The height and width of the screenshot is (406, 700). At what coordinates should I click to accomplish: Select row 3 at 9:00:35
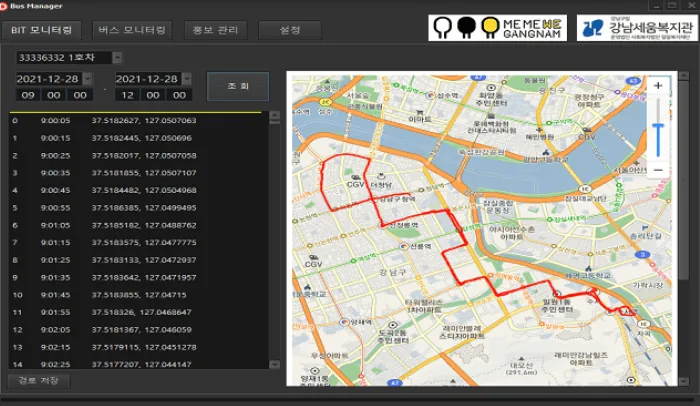tap(138, 173)
